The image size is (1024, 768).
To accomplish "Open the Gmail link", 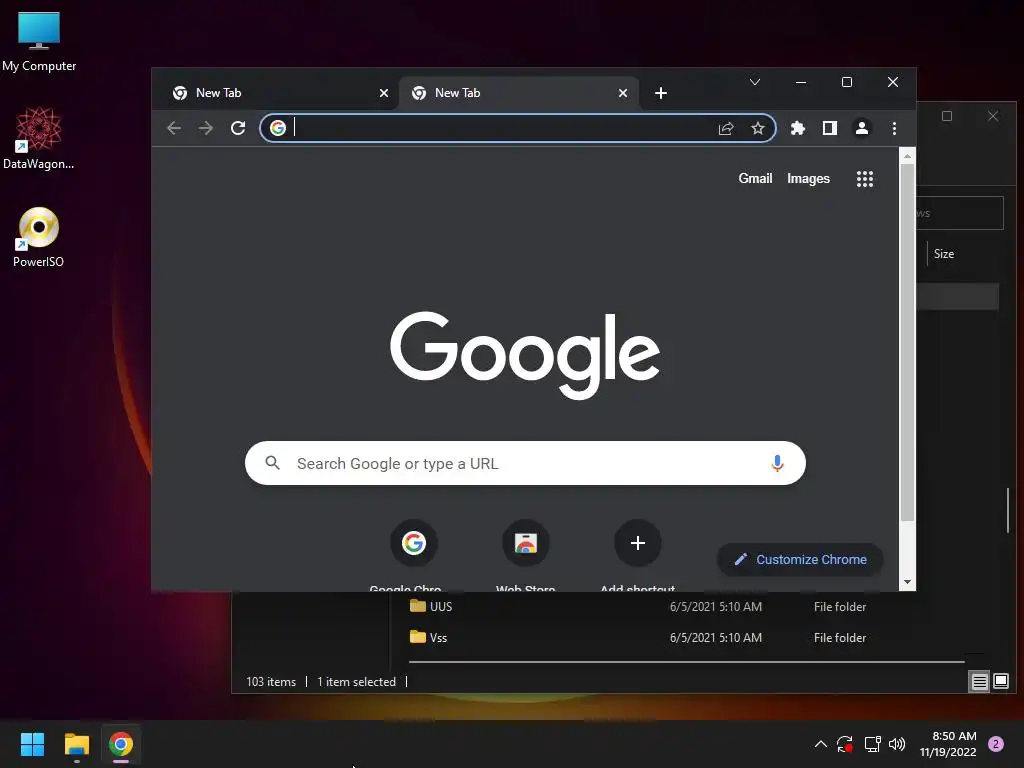I will point(755,178).
